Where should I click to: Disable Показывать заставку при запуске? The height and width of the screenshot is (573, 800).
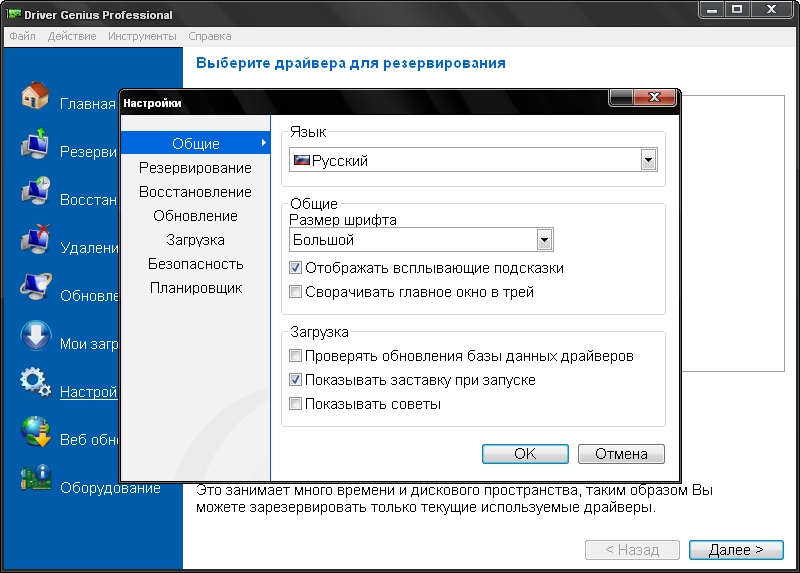click(x=295, y=379)
